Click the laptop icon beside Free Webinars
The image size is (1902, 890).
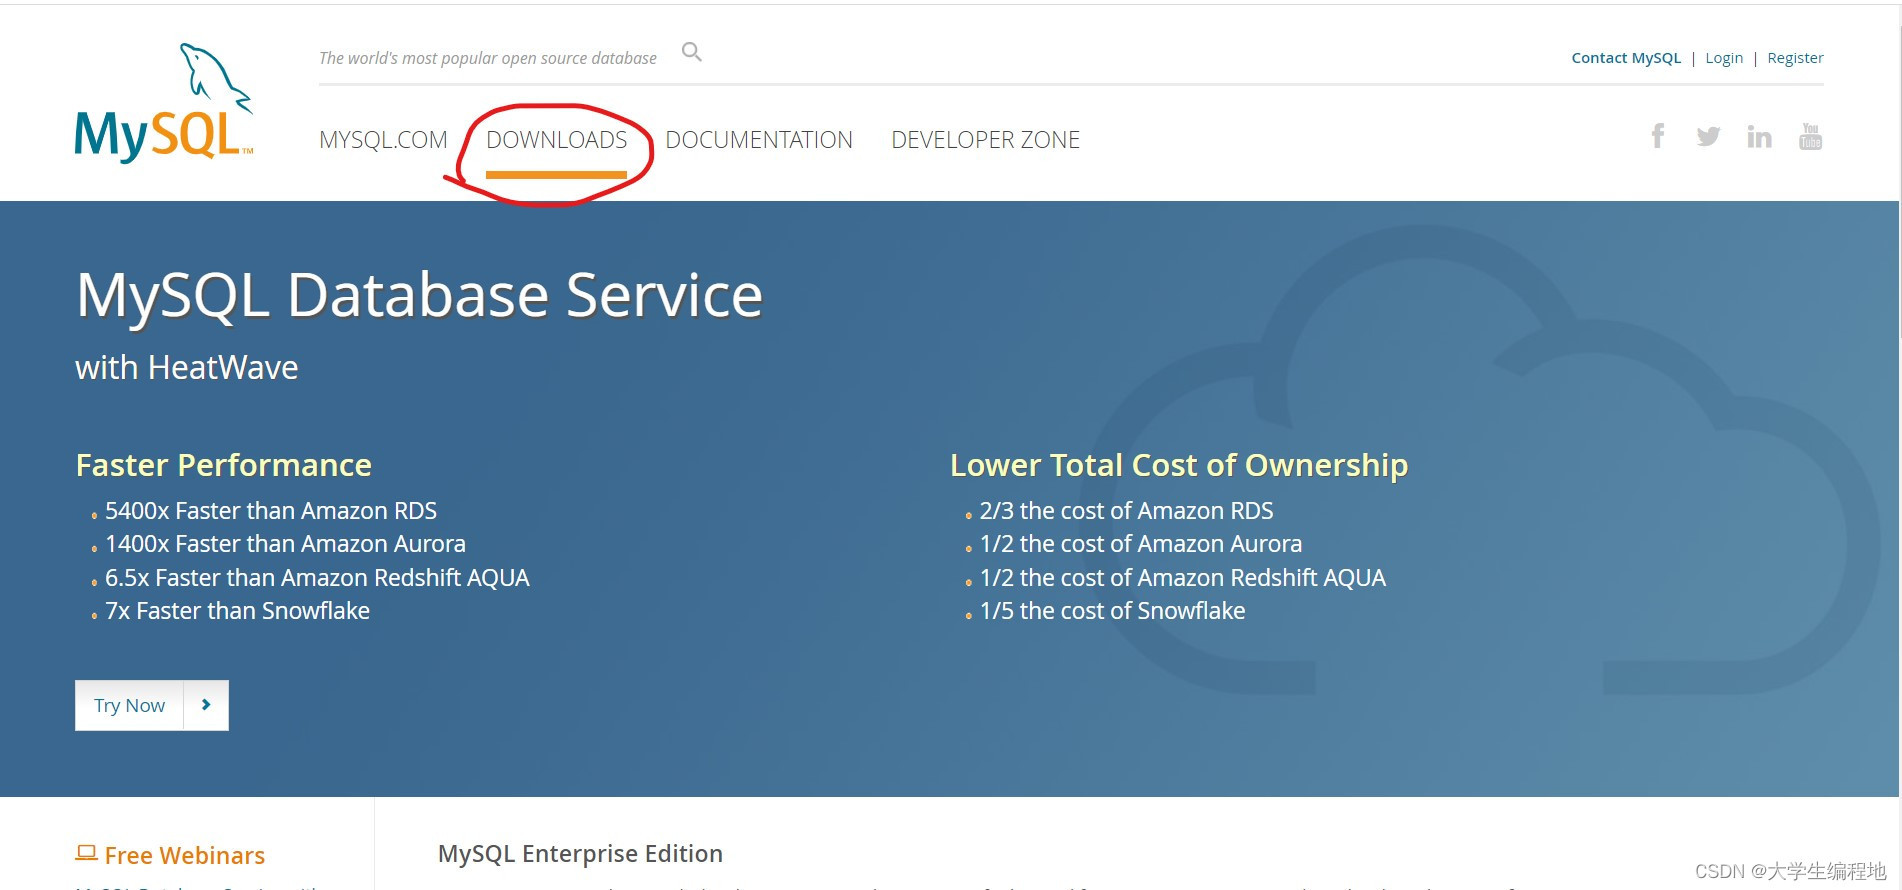point(86,853)
